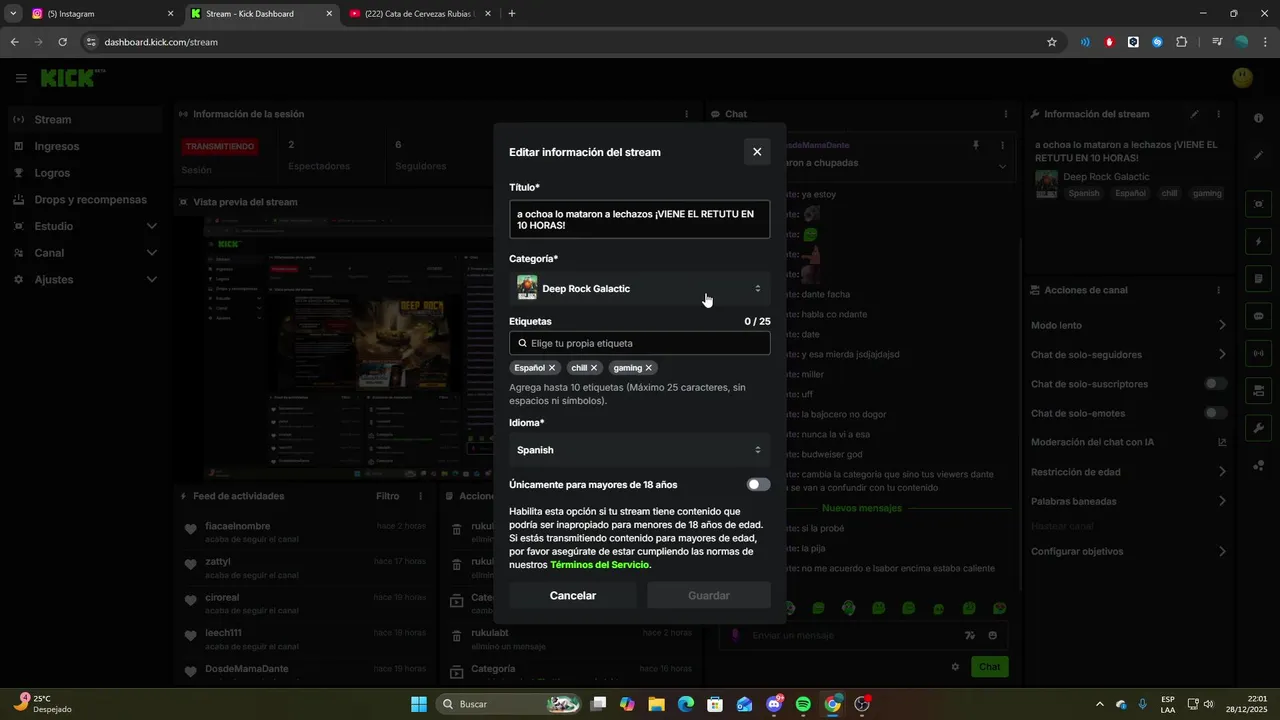The width and height of the screenshot is (1280, 720).
Task: Open the Windows Start menu
Action: (418, 704)
